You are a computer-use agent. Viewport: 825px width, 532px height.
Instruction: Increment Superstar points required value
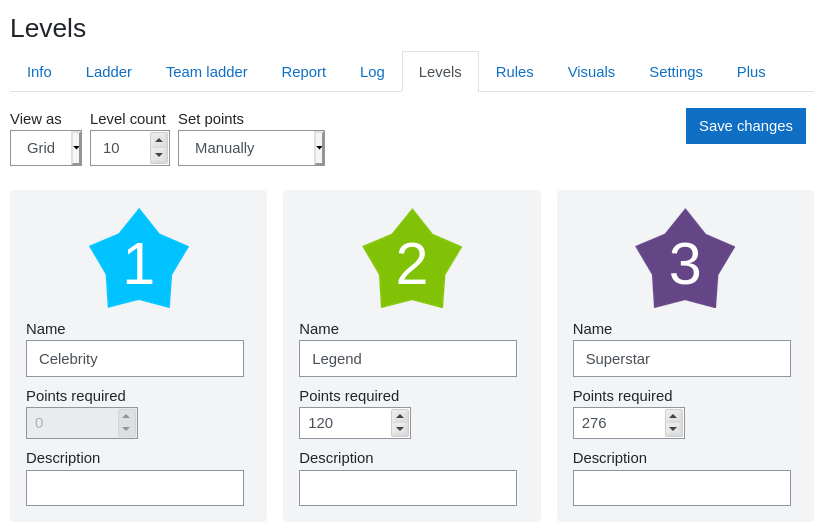click(673, 416)
